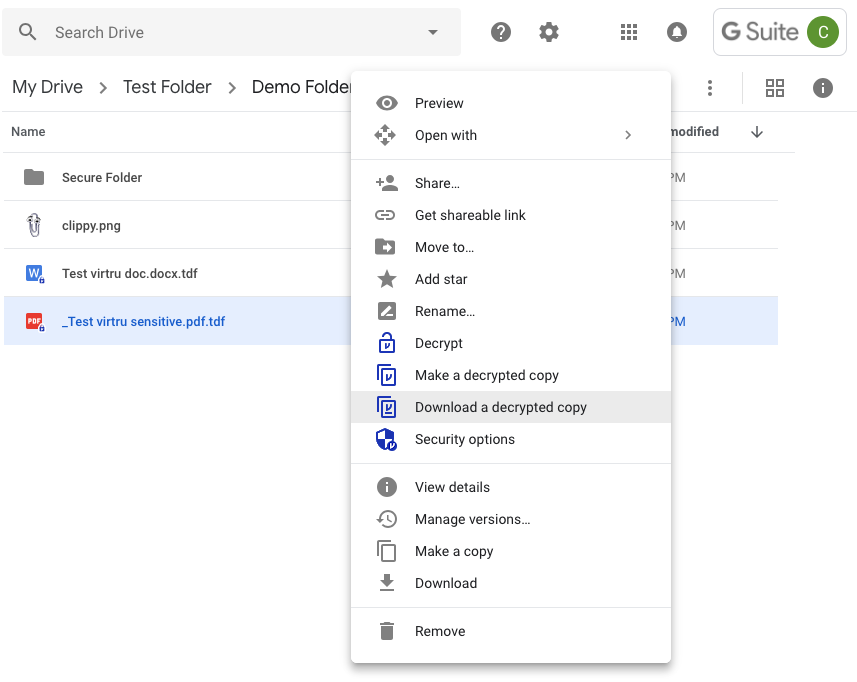The image size is (857, 682).
Task: Sort by the Name column header
Action: 28,132
